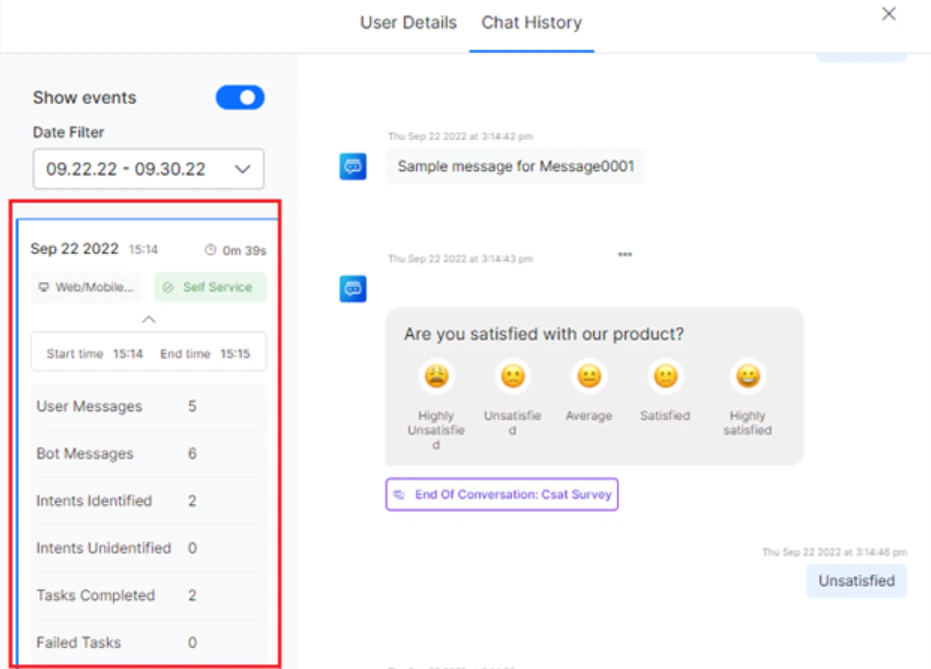931x669 pixels.
Task: Click the icon inside Csat Survey event button
Action: point(400,494)
